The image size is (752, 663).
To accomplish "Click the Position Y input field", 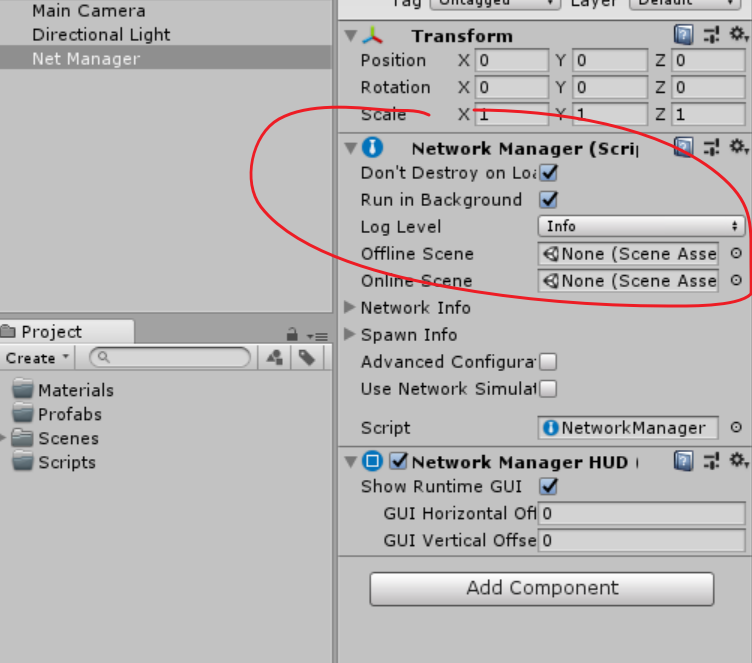I will (x=610, y=60).
